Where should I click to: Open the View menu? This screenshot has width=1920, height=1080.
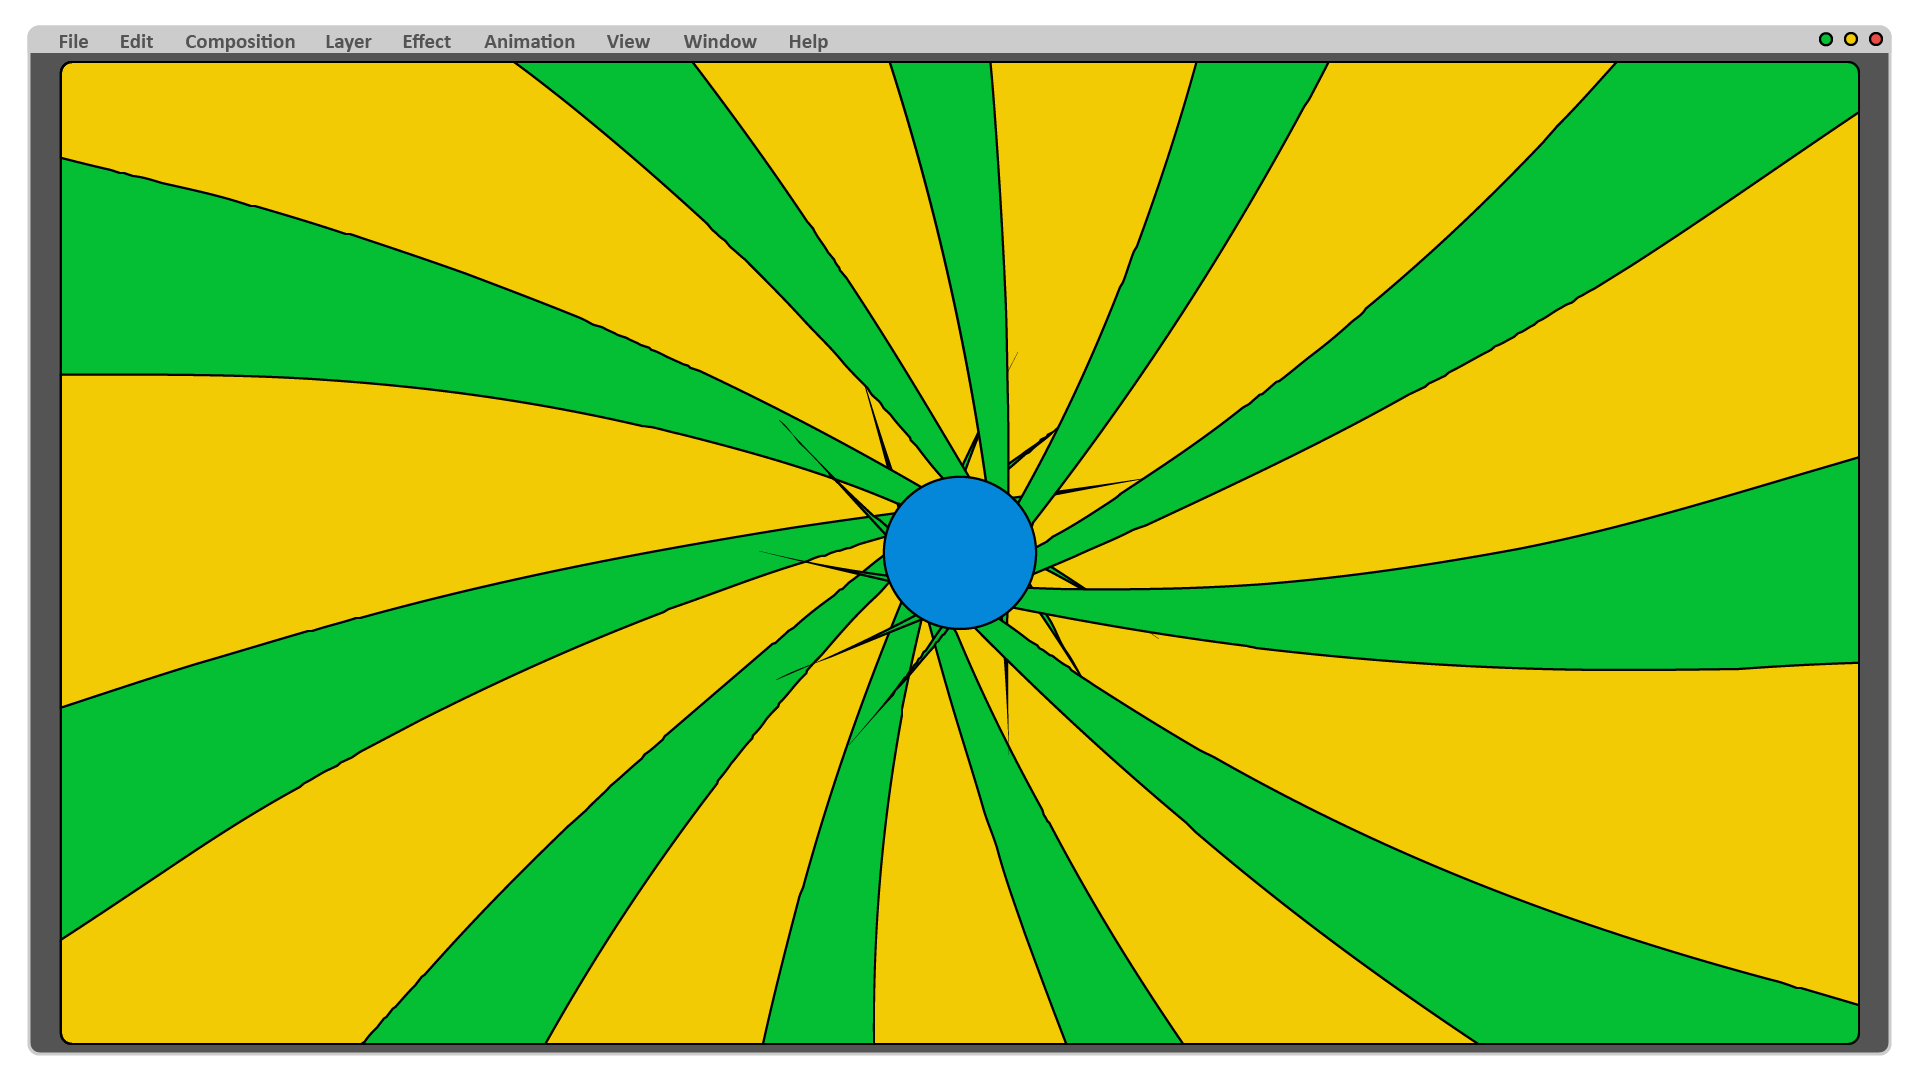628,41
